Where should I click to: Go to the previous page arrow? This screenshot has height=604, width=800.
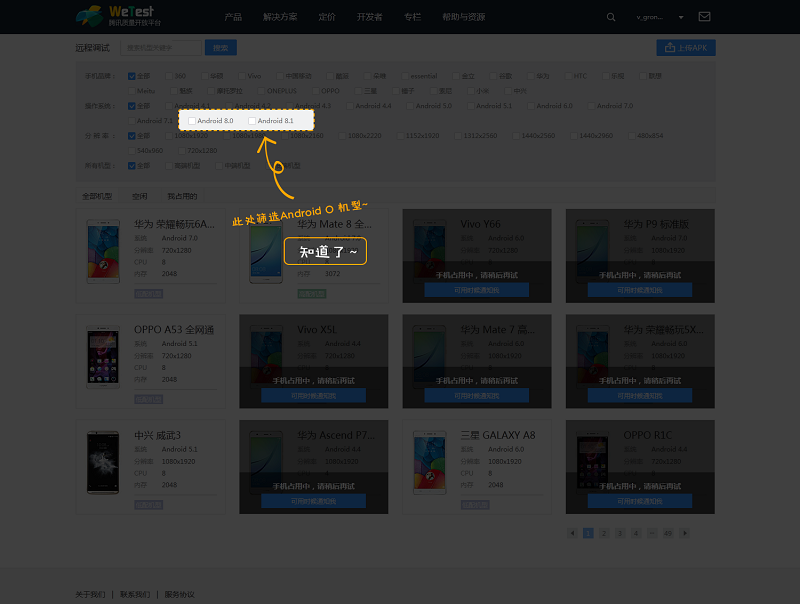tap(572, 533)
